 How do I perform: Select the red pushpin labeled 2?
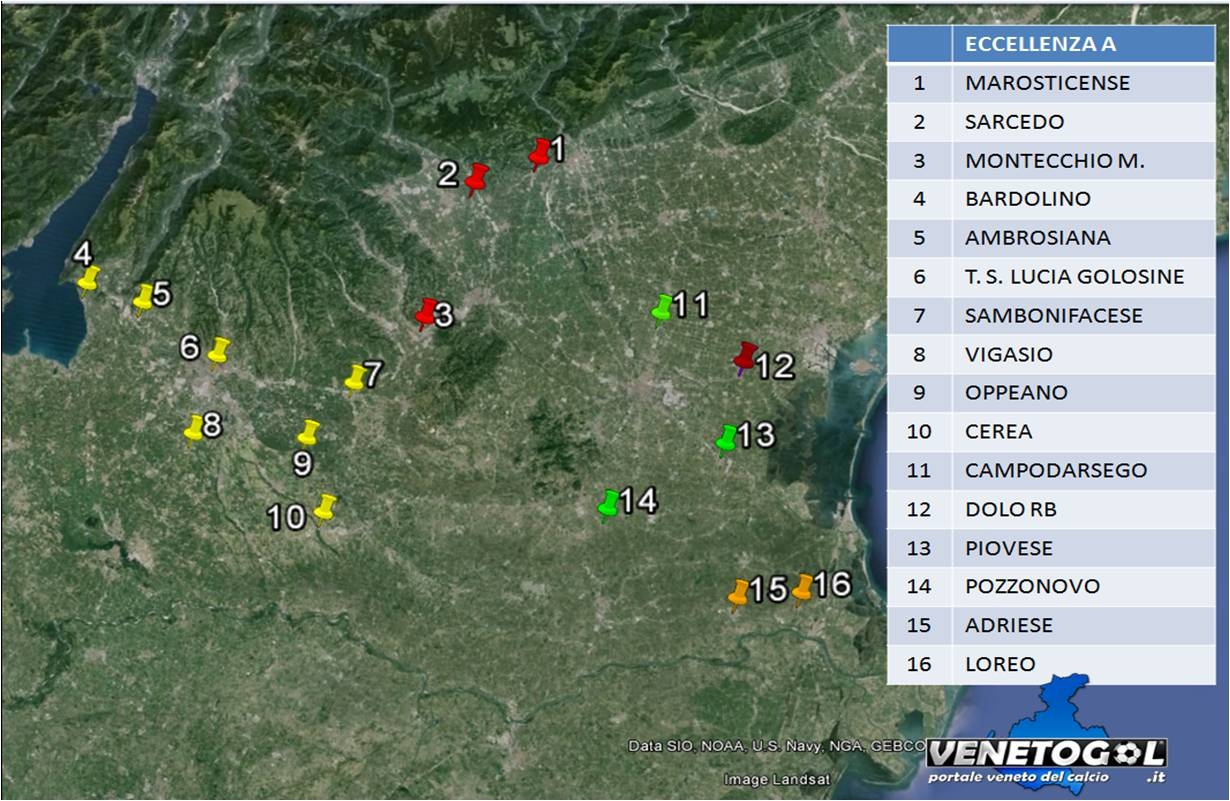(x=477, y=178)
